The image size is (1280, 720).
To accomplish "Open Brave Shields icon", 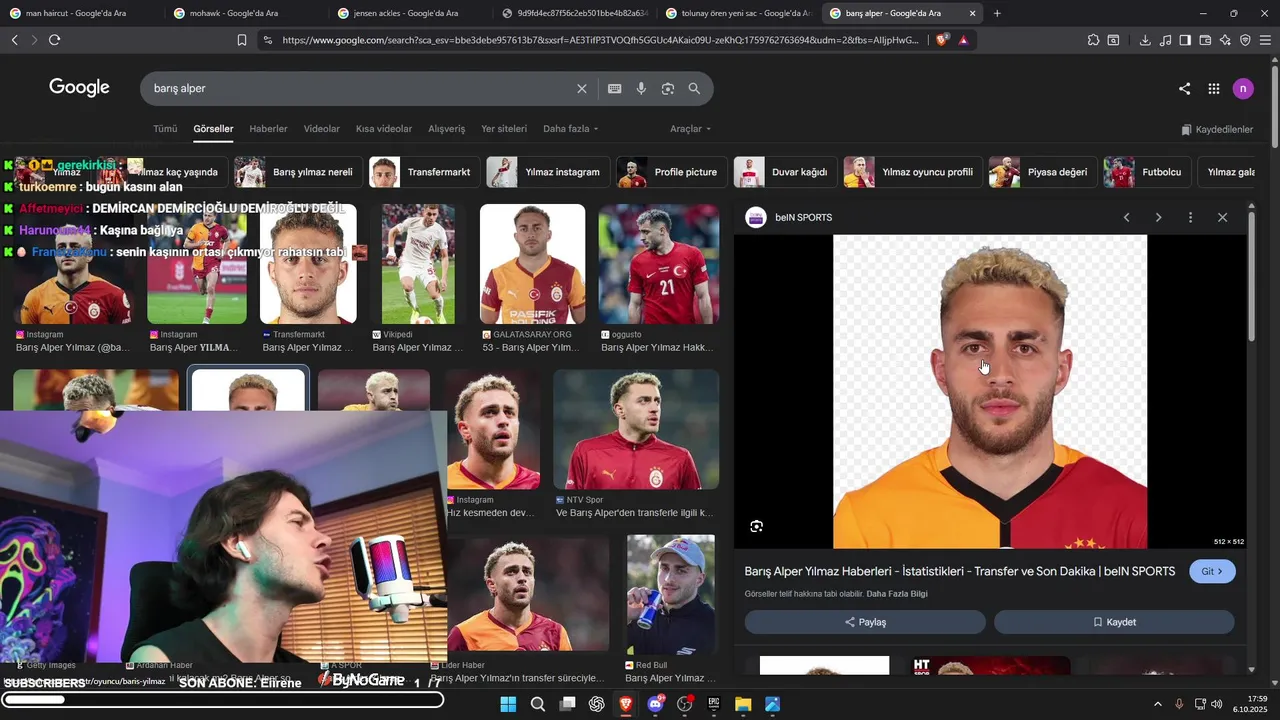I will pos(942,40).
